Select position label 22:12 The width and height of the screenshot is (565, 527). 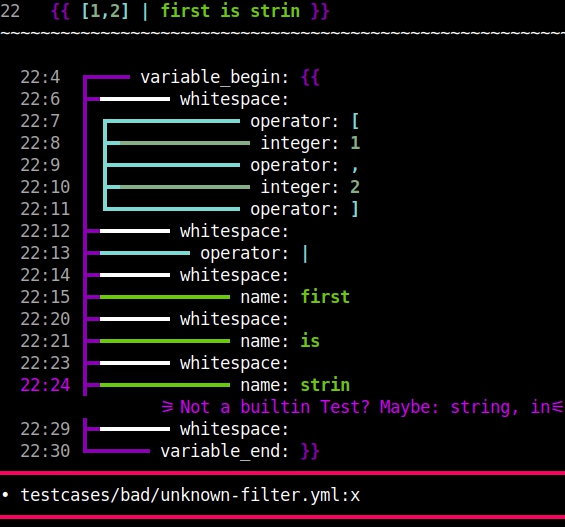(45, 231)
